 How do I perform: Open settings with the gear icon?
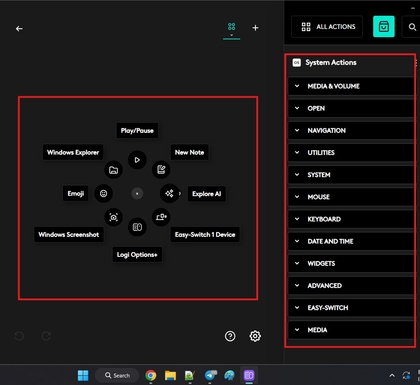[255, 336]
